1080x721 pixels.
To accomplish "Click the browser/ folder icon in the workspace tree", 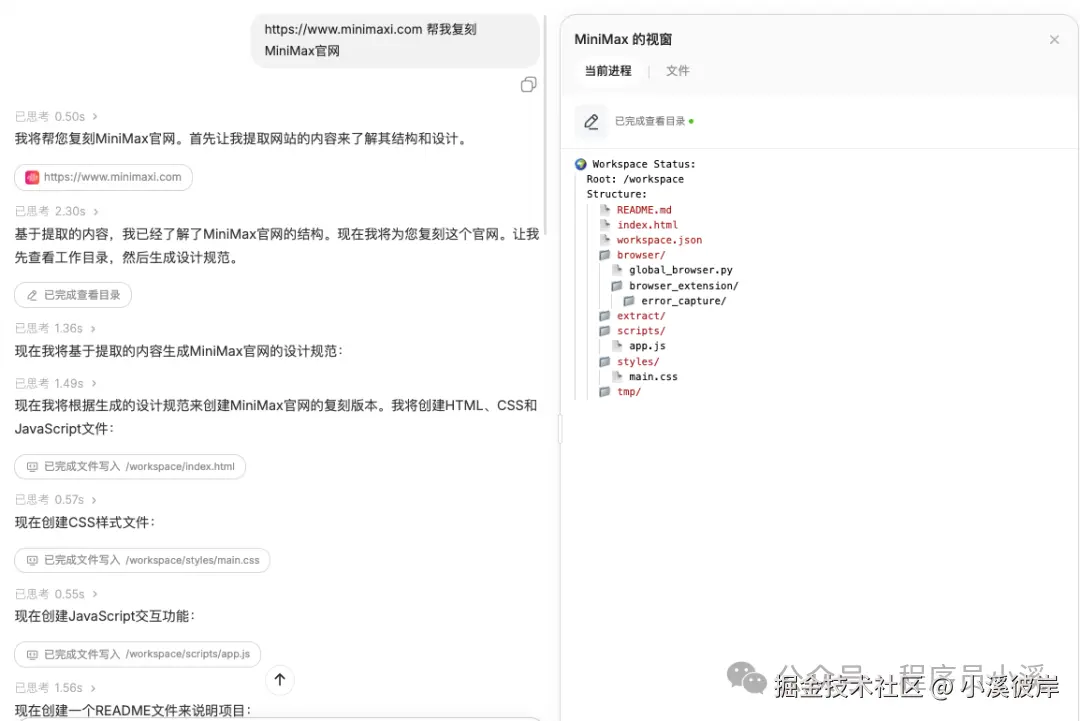I will tap(604, 254).
